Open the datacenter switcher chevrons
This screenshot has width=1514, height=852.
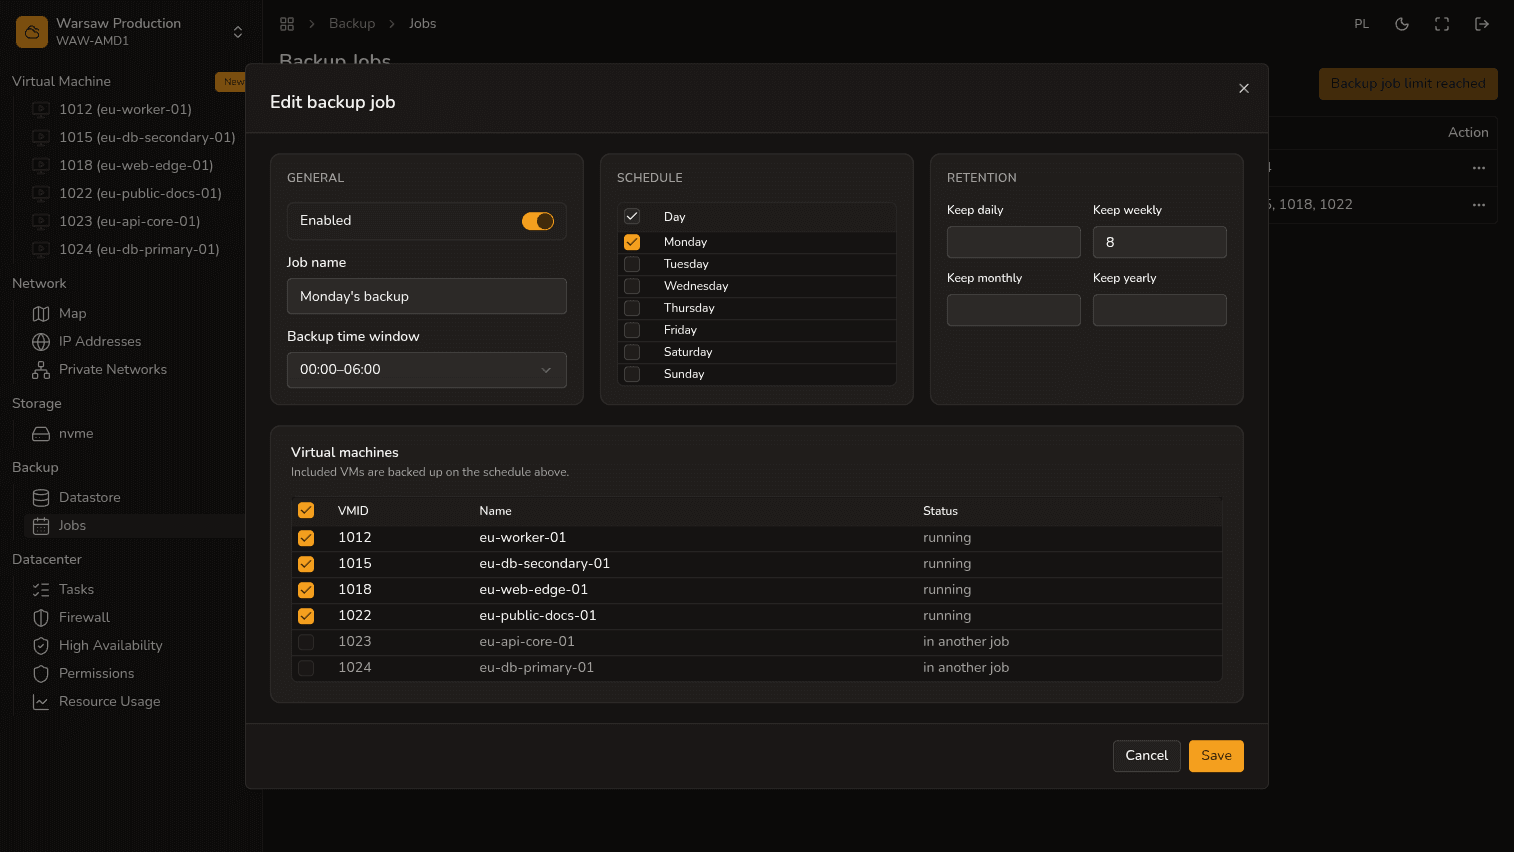(238, 32)
